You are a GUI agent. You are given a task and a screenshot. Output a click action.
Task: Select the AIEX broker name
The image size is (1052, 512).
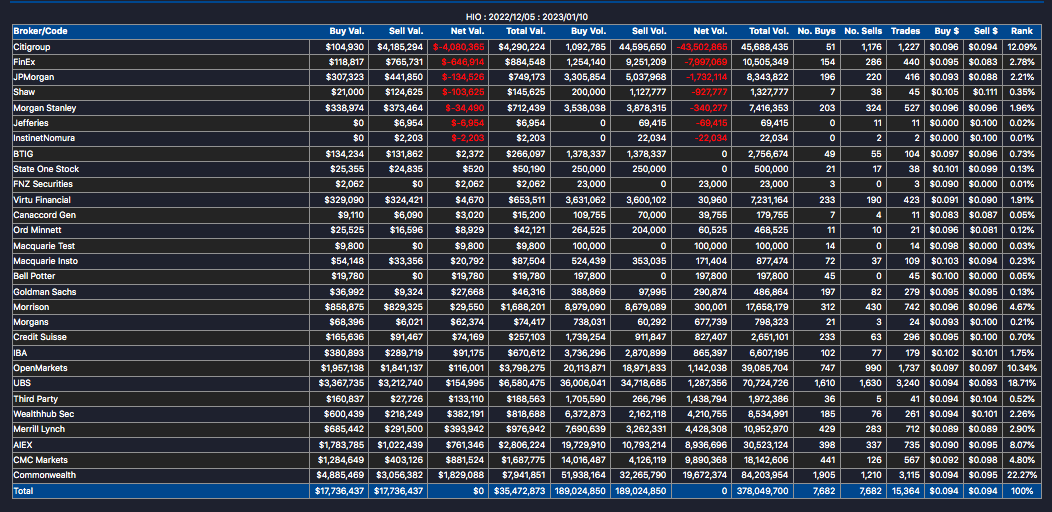[23, 444]
